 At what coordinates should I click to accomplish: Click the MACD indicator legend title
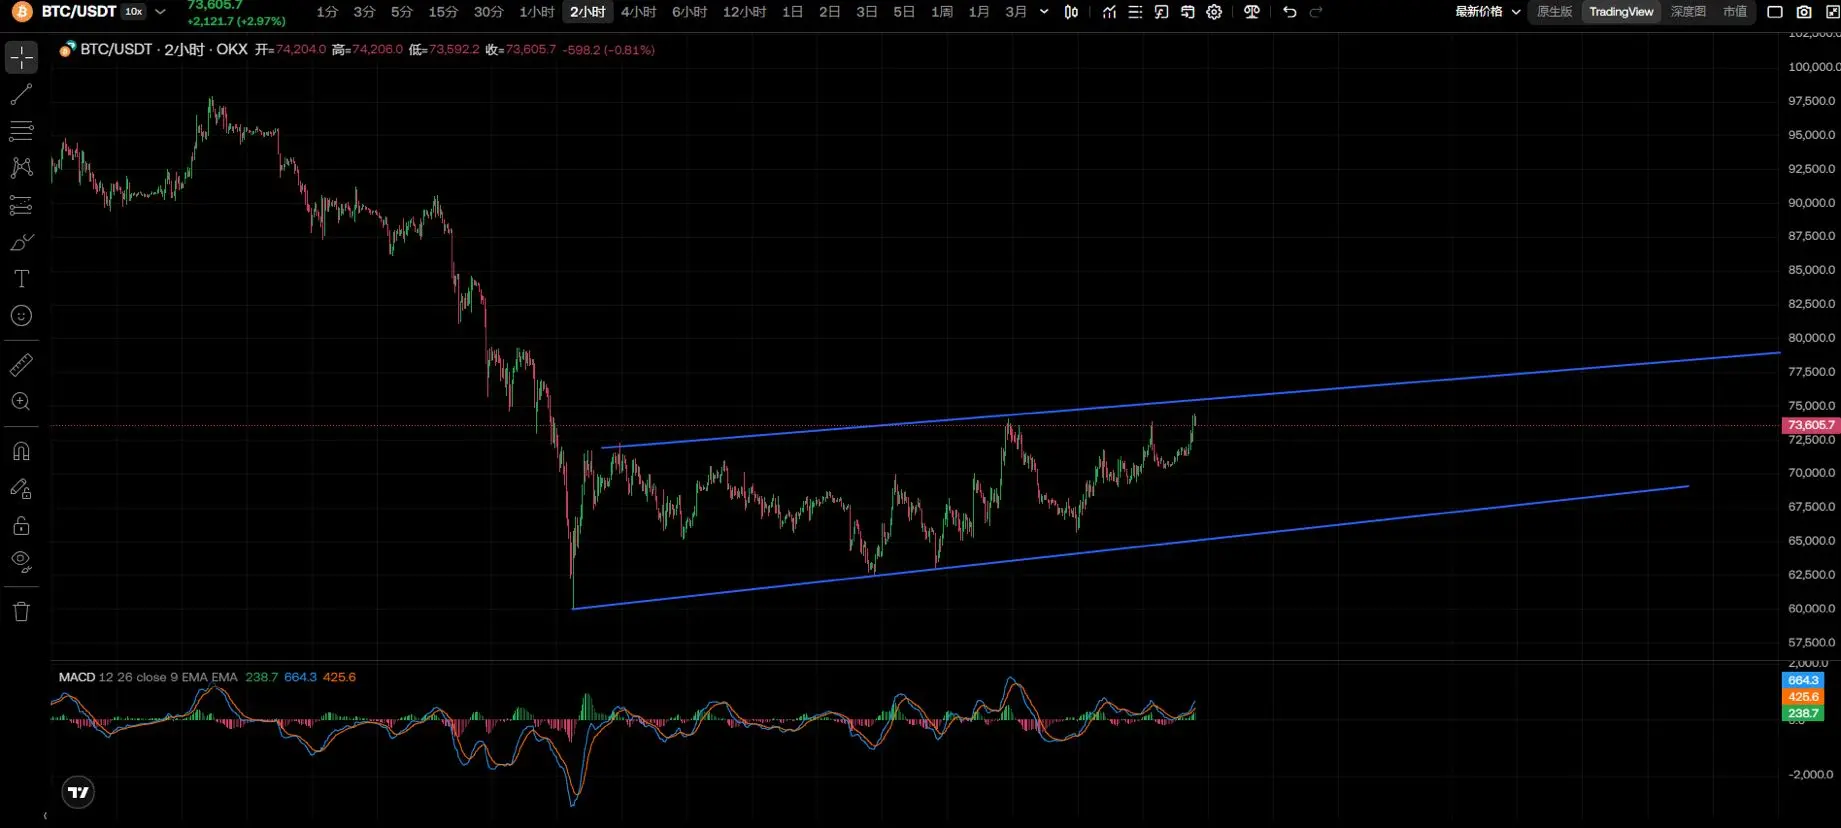click(x=77, y=677)
